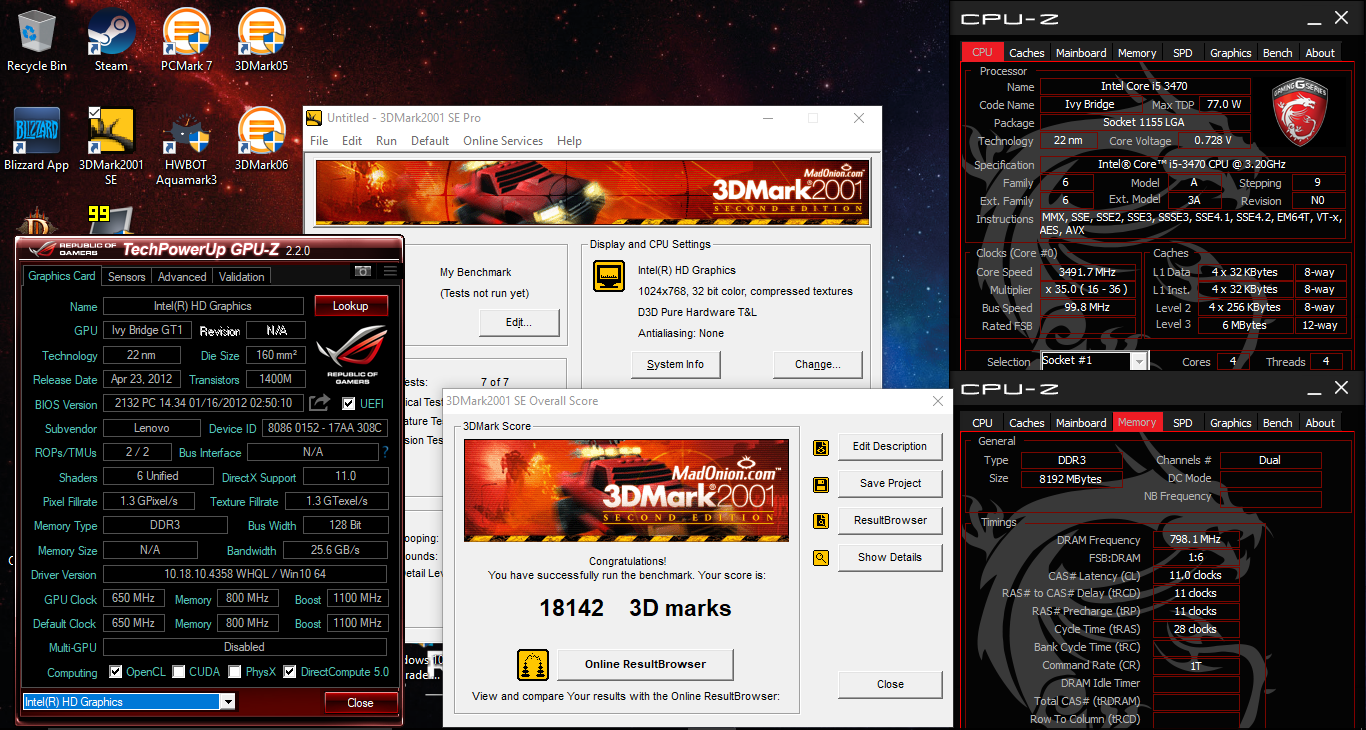1366x730 pixels.
Task: Click the Save Project button
Action: pyautogui.click(x=890, y=484)
